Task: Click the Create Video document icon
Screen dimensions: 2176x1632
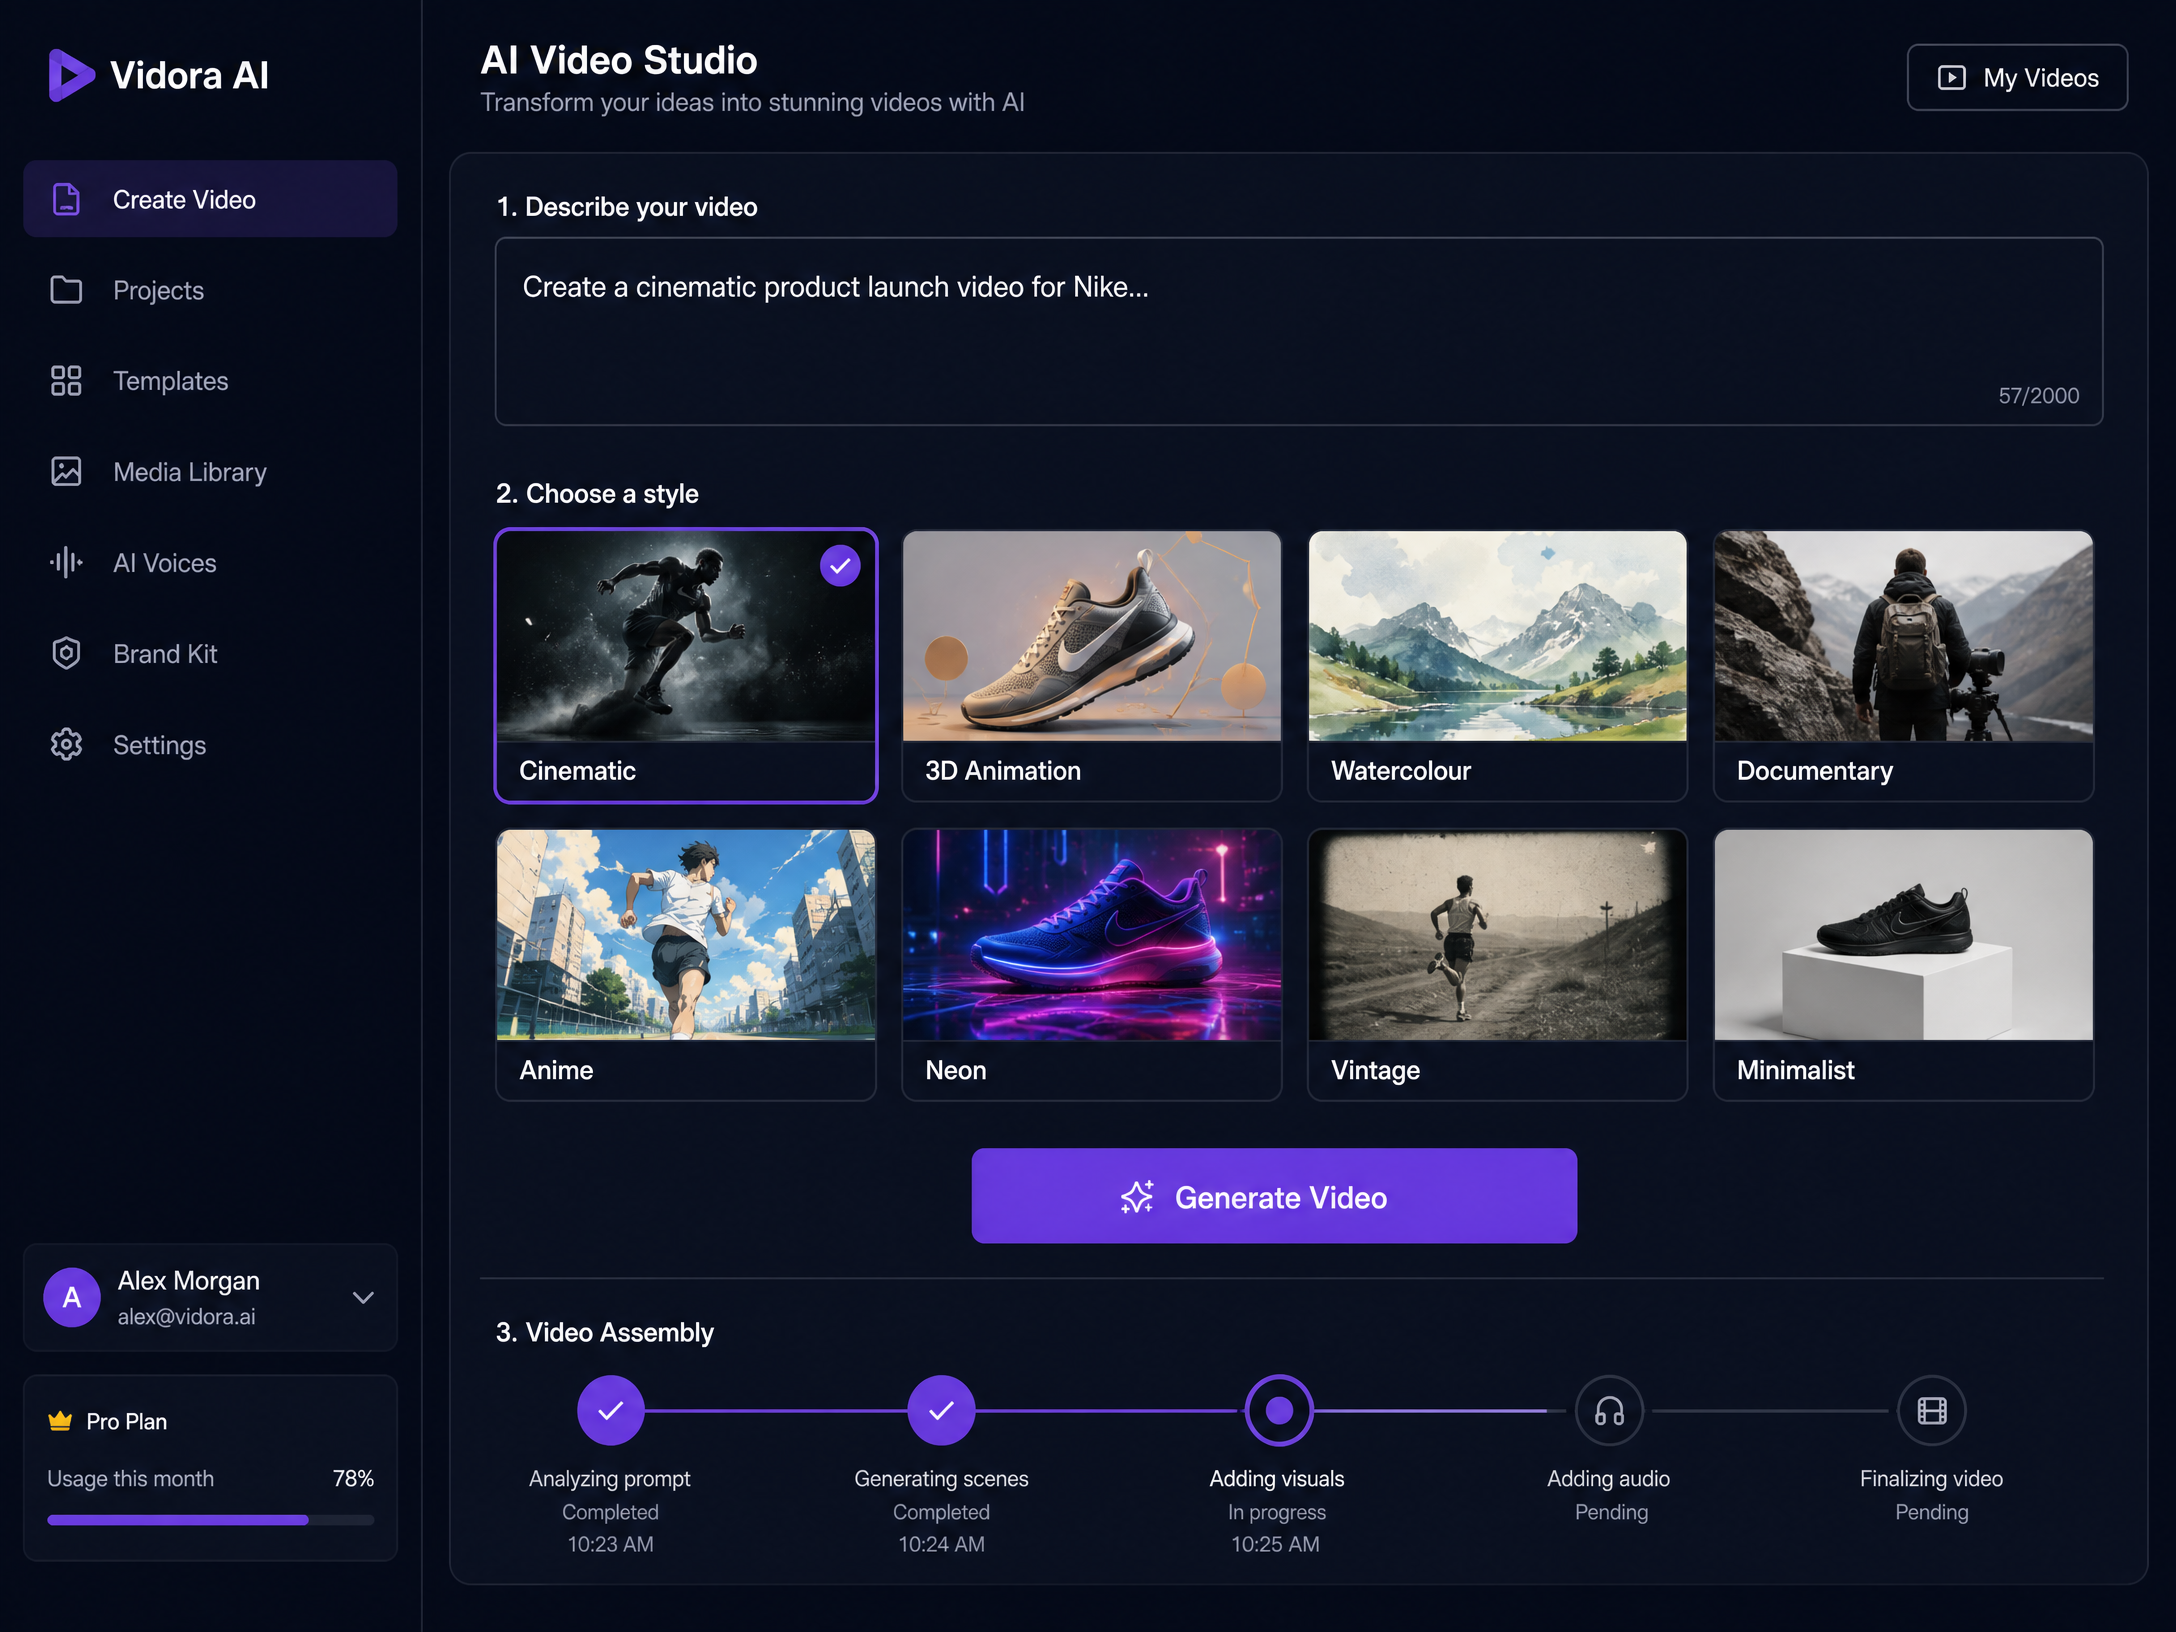Action: click(x=66, y=199)
